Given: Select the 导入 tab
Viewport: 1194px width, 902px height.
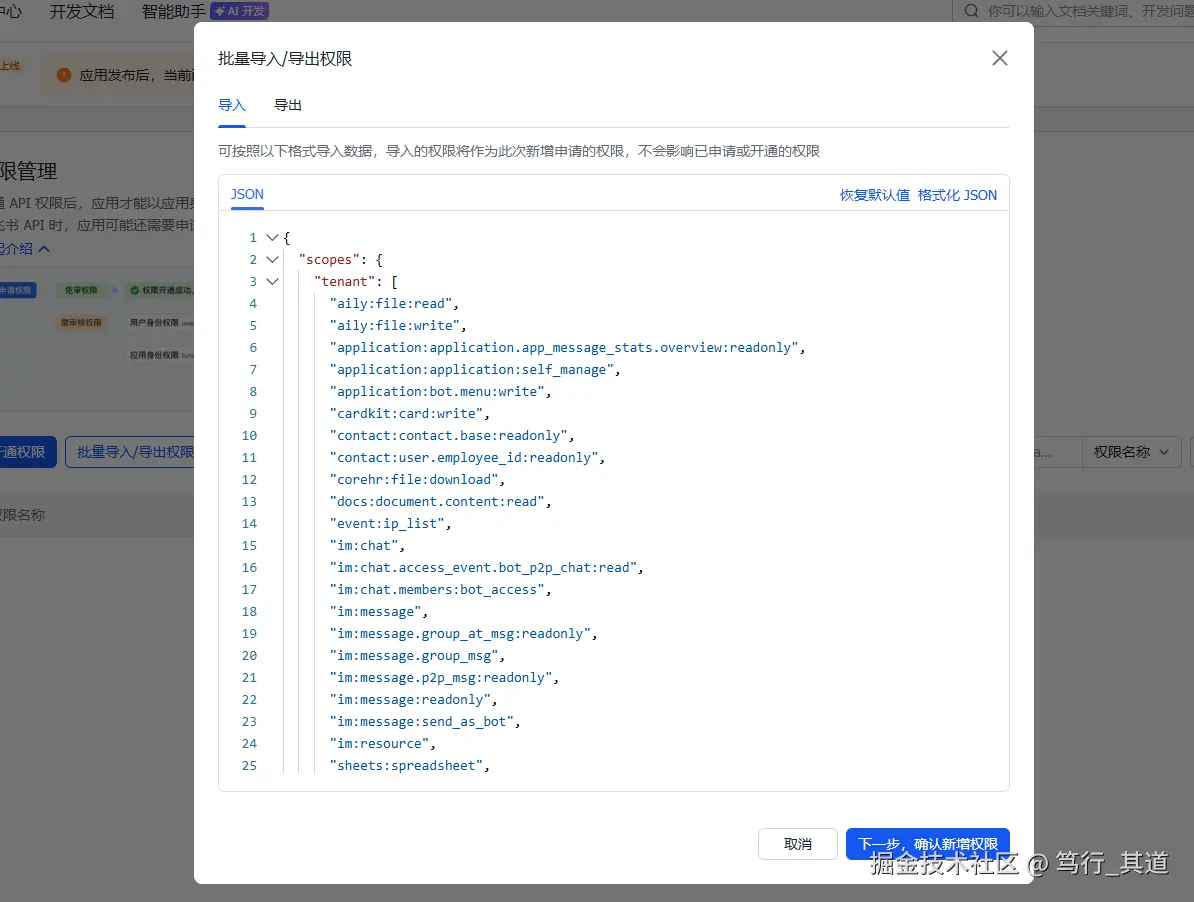Looking at the screenshot, I should coord(231,104).
